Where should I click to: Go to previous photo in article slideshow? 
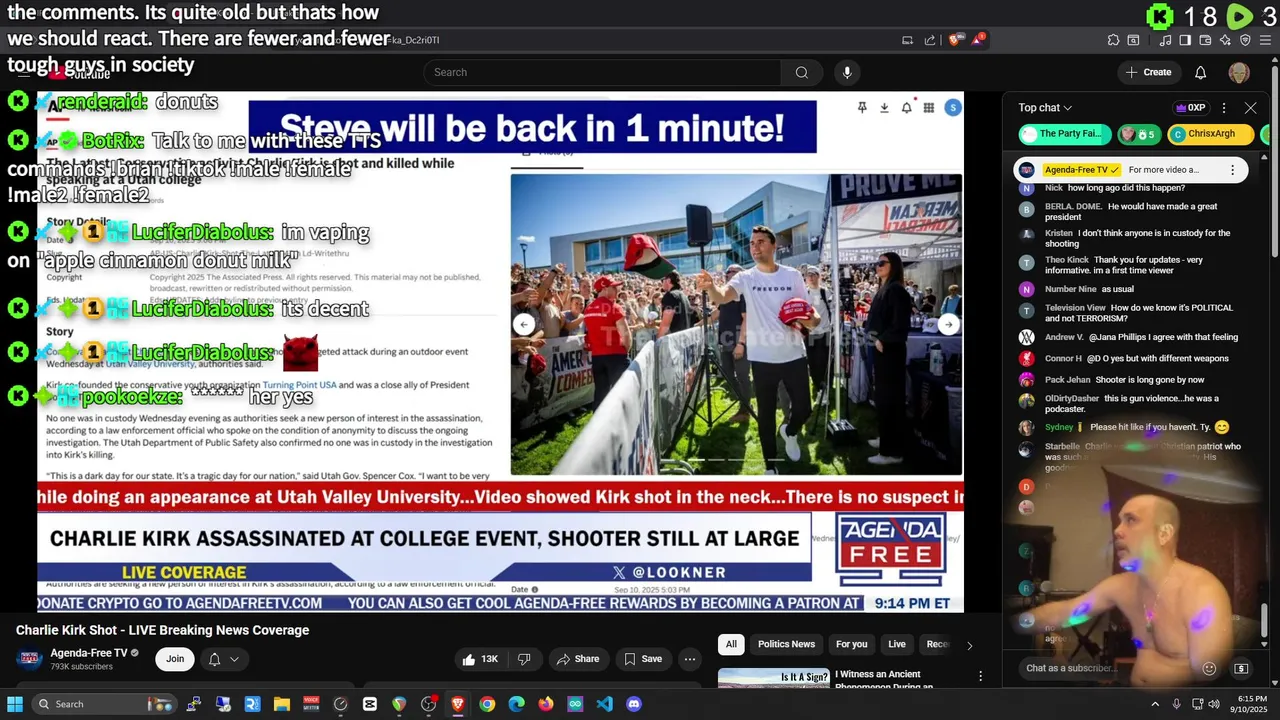pyautogui.click(x=524, y=324)
